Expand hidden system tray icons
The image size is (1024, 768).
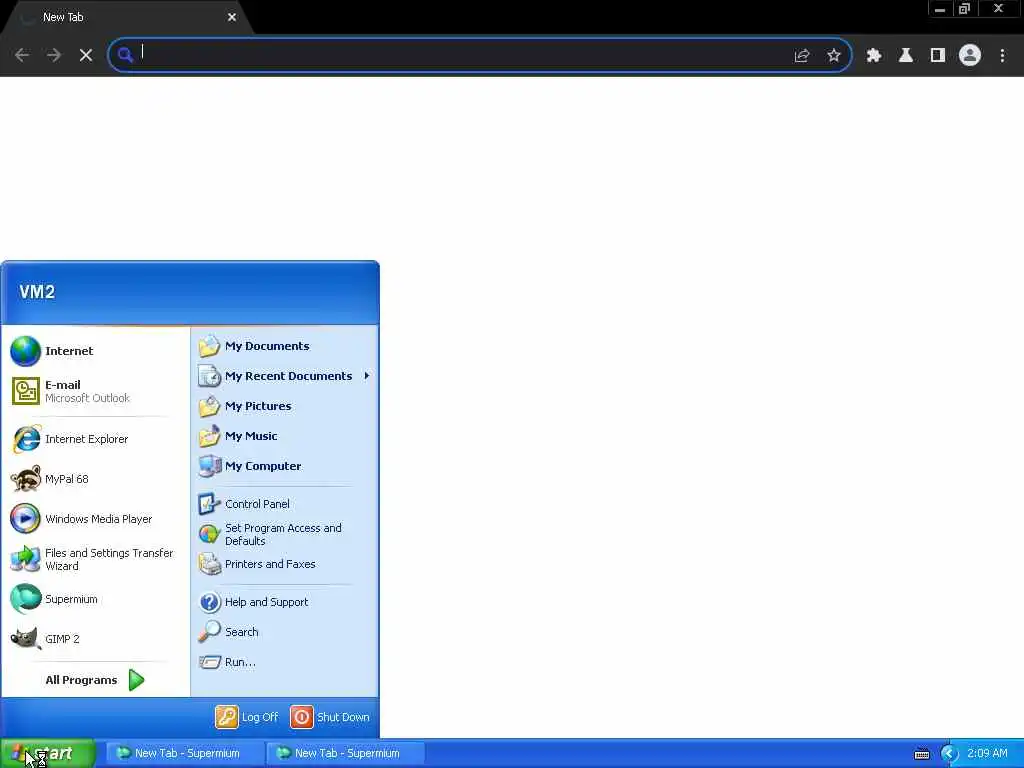[x=949, y=754]
